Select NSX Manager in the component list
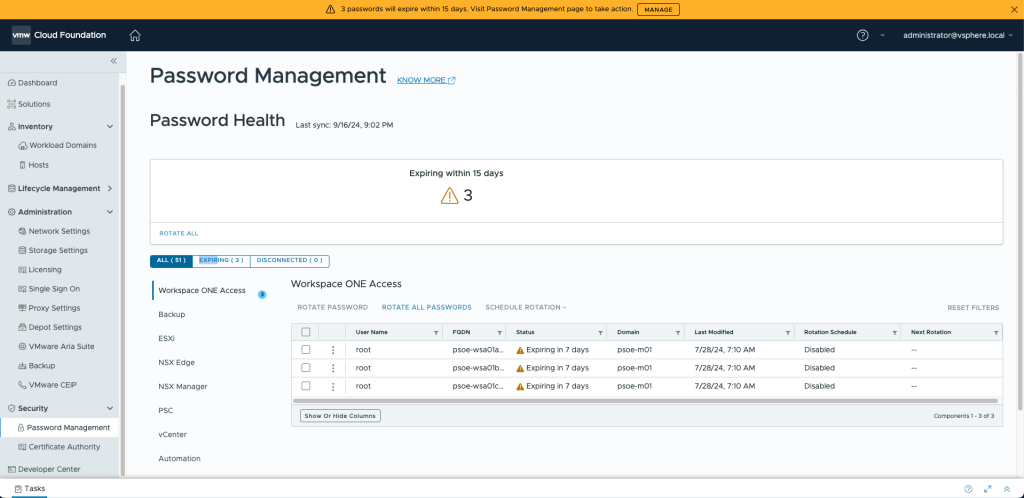Viewport: 1024px width, 498px height. point(183,386)
